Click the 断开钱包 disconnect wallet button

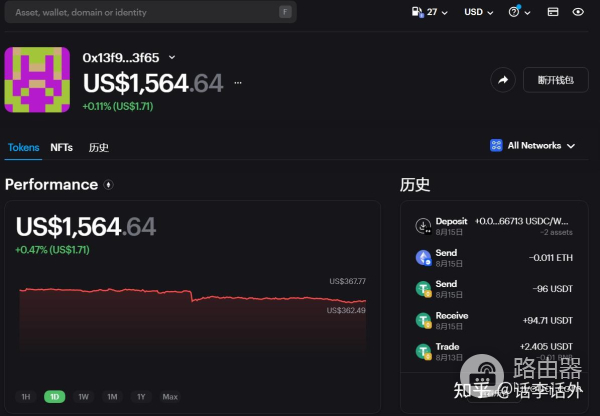(x=555, y=80)
